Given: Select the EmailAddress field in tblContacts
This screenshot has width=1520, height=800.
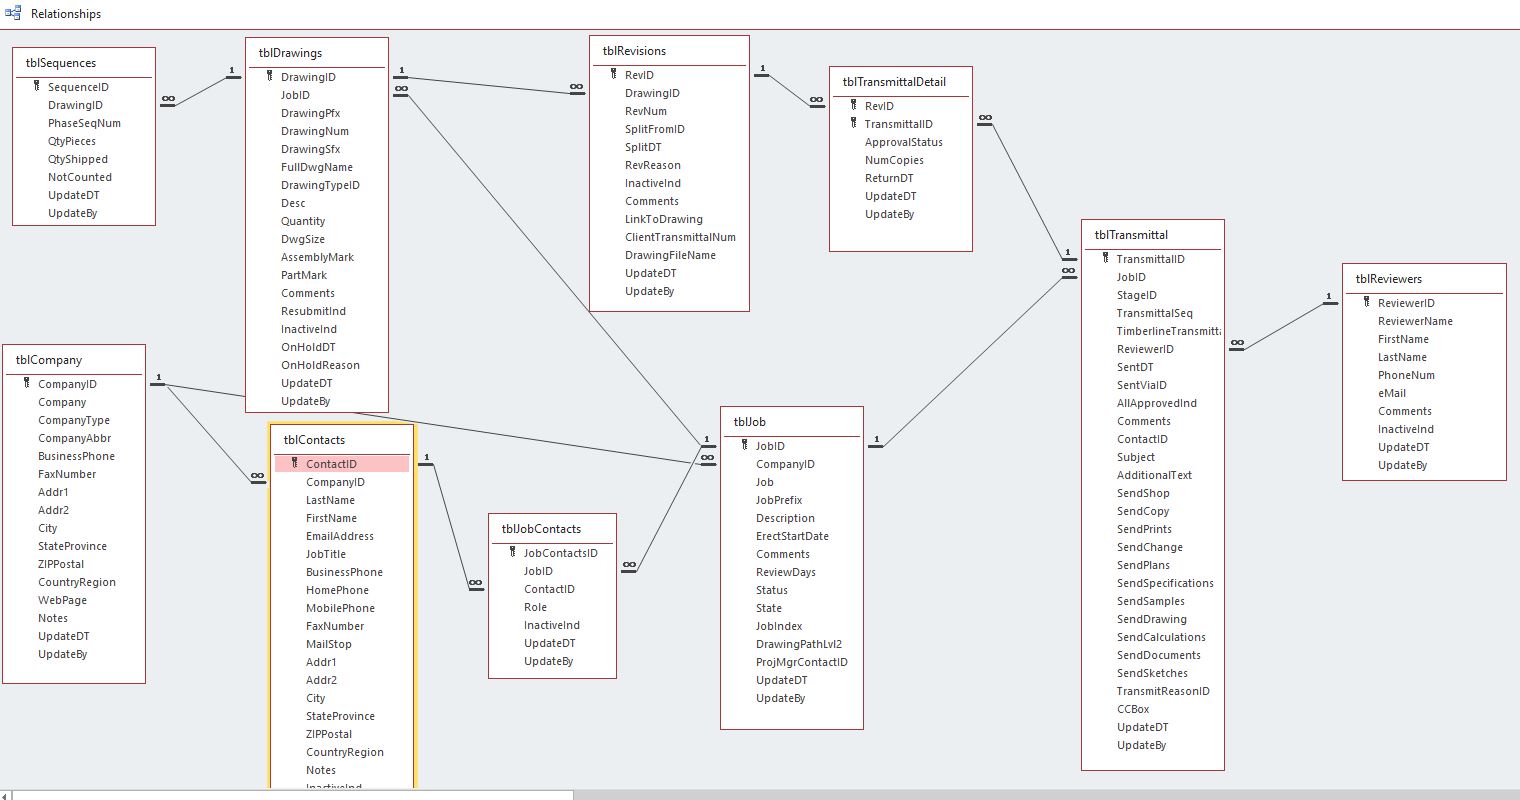Looking at the screenshot, I should pos(340,536).
